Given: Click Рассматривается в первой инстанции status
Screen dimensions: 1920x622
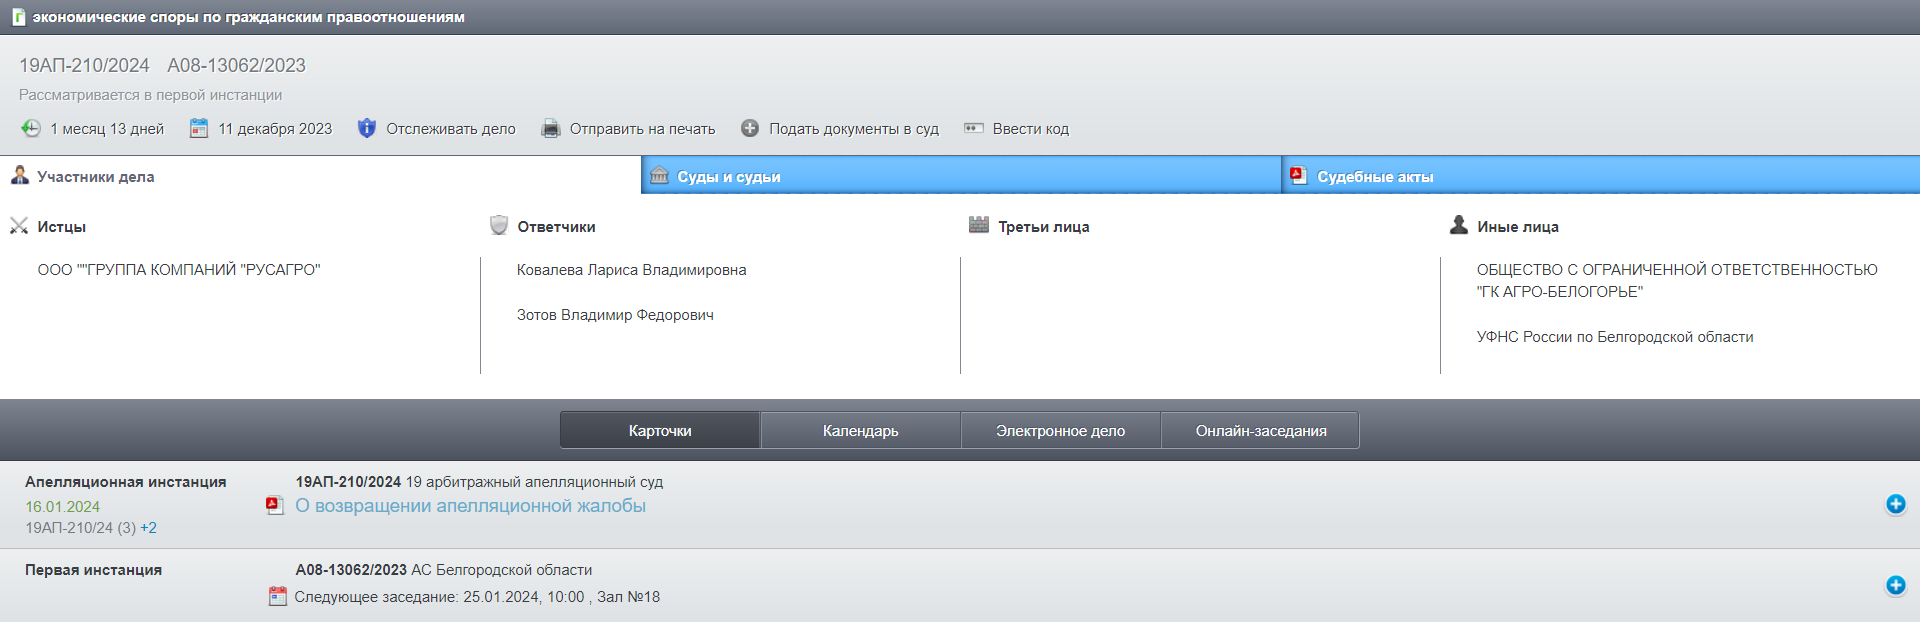Looking at the screenshot, I should pos(150,95).
